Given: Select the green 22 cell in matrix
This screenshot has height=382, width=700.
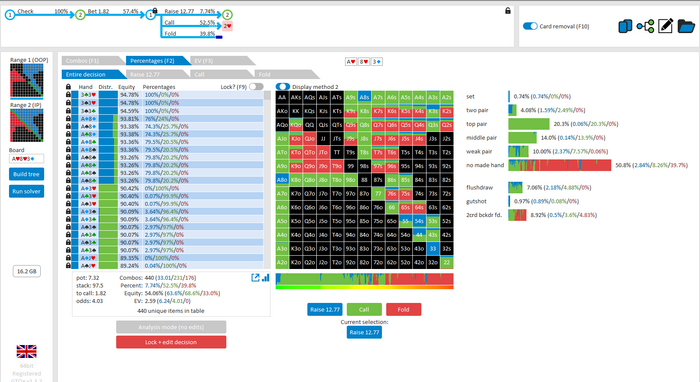Looking at the screenshot, I should tap(446, 262).
